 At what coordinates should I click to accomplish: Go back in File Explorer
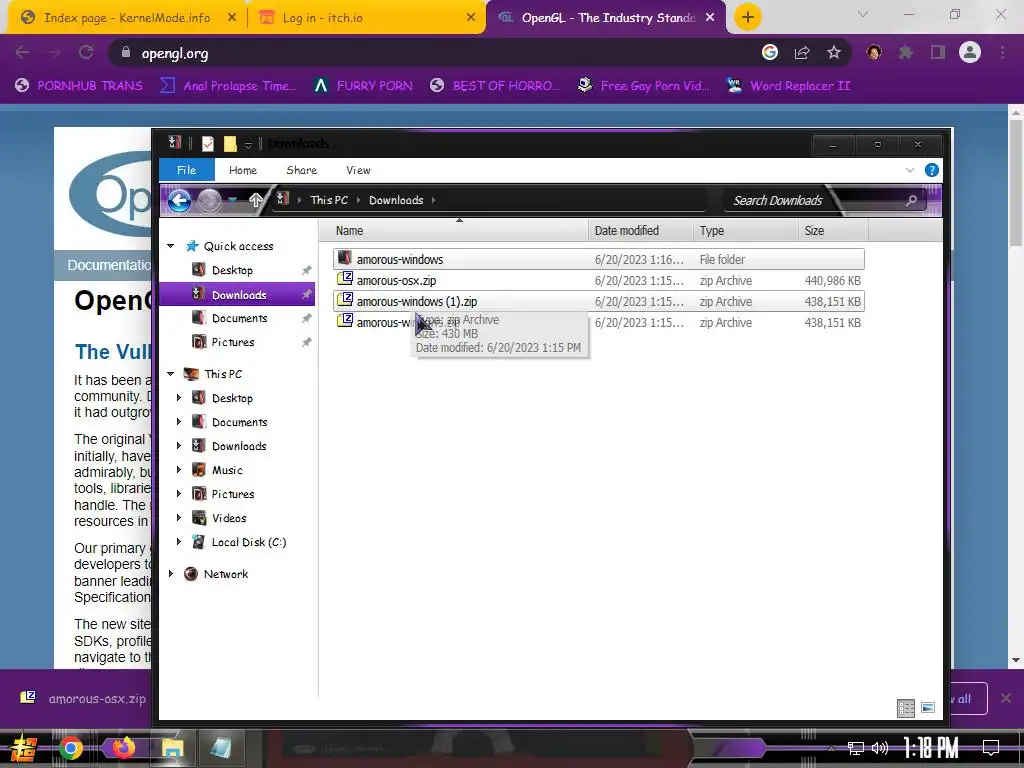tap(180, 200)
